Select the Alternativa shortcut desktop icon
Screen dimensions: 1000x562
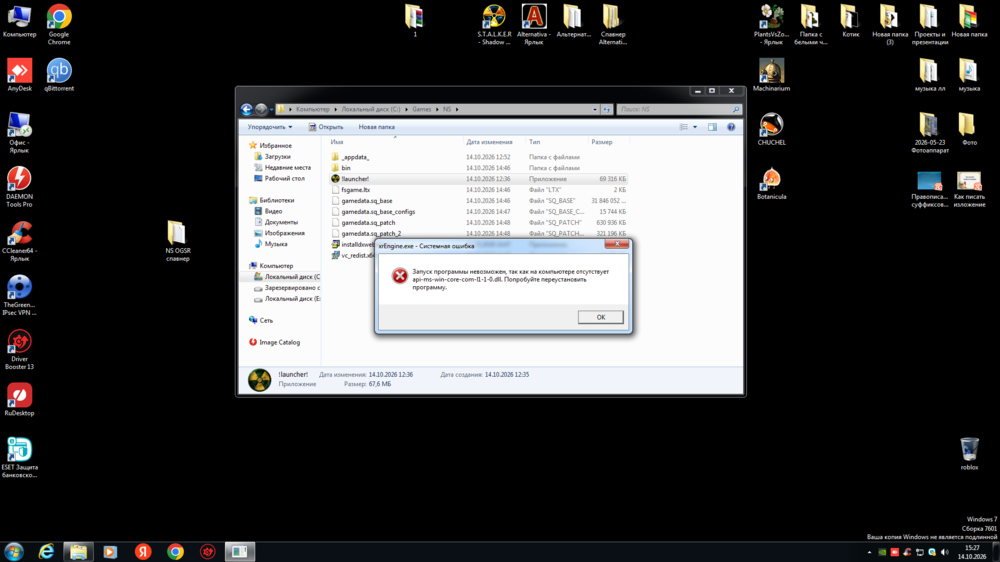[x=534, y=24]
